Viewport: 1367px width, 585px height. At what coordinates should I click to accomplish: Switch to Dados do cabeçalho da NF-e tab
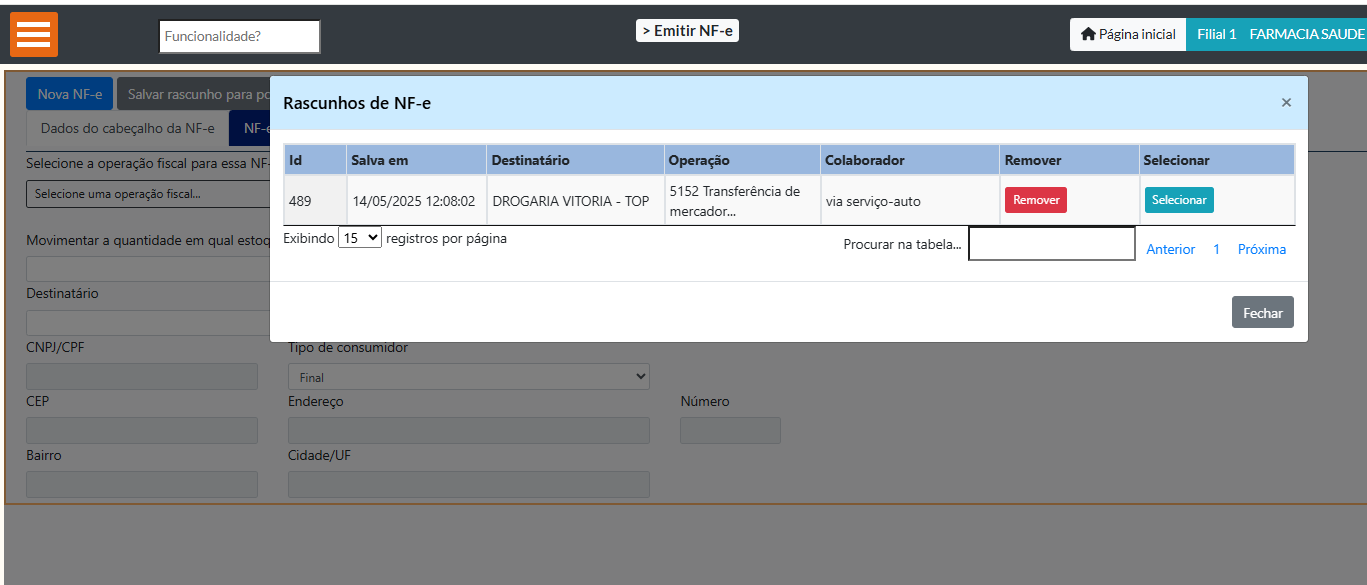tap(127, 128)
